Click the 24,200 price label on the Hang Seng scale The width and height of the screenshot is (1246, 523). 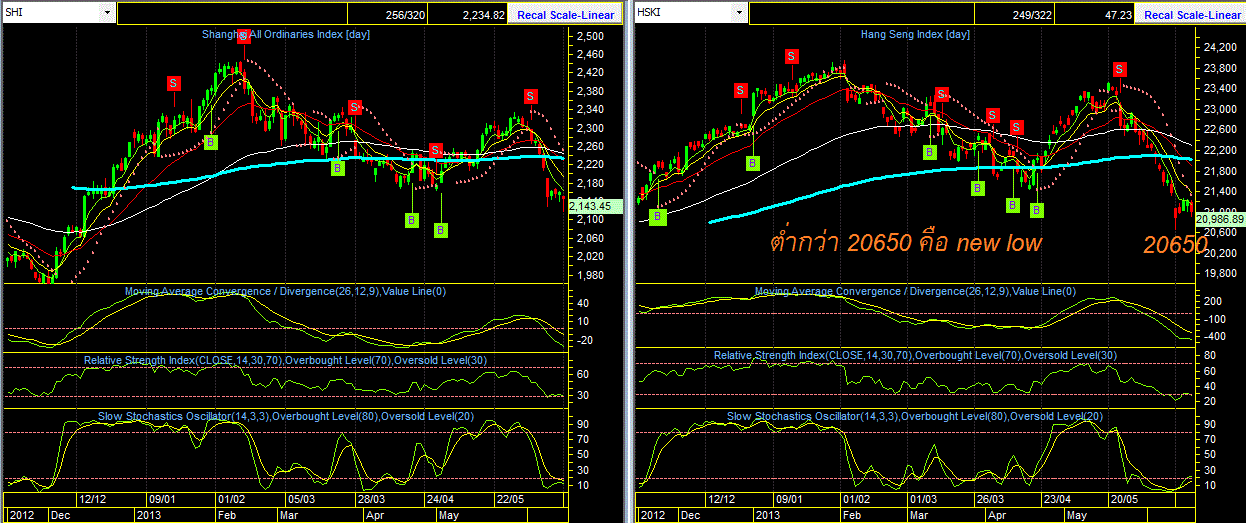coord(1219,47)
